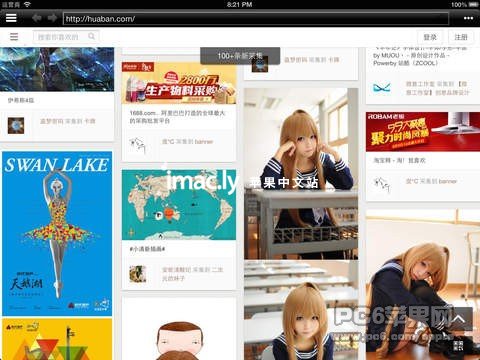Viewport: 480px width, 360px height.
Task: Go forward with the right arrow
Action: (52, 18)
